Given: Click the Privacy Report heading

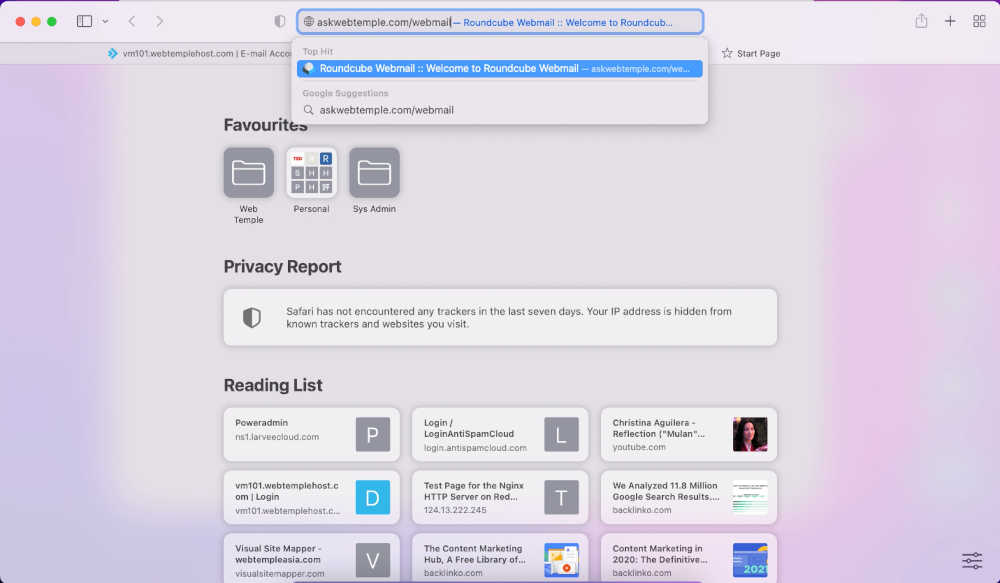Looking at the screenshot, I should point(283,267).
